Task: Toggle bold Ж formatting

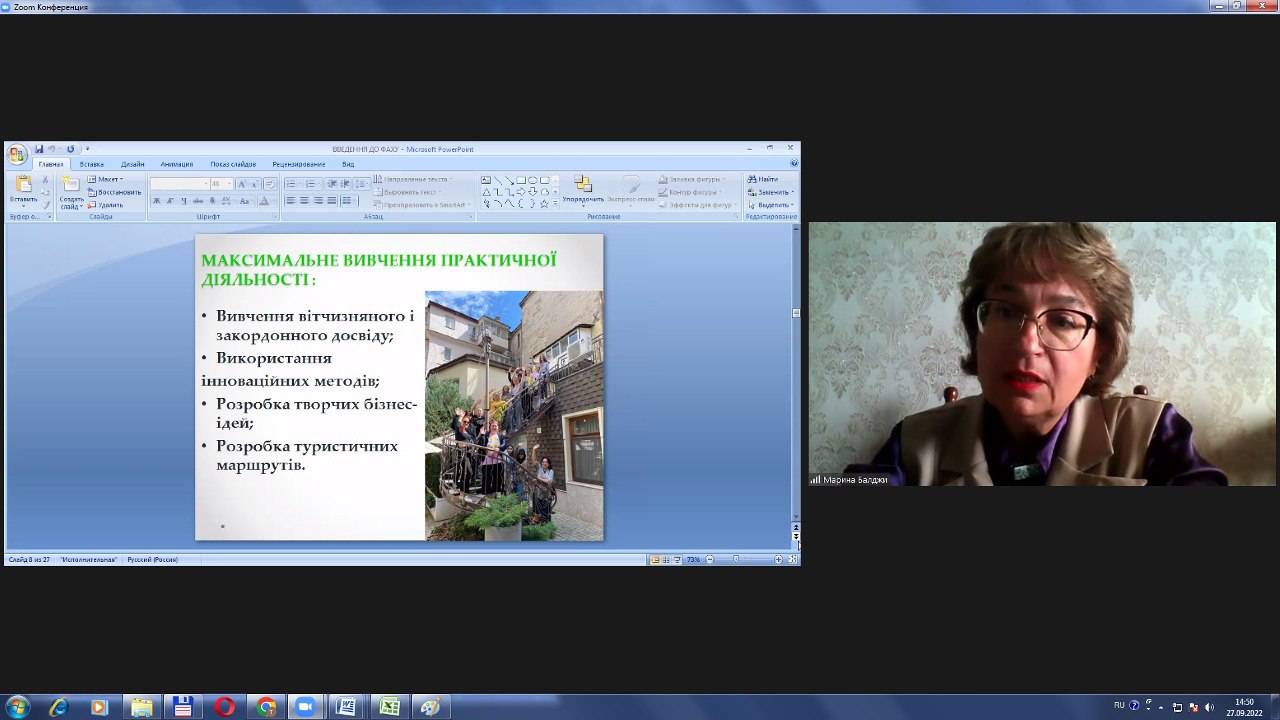Action: point(156,201)
